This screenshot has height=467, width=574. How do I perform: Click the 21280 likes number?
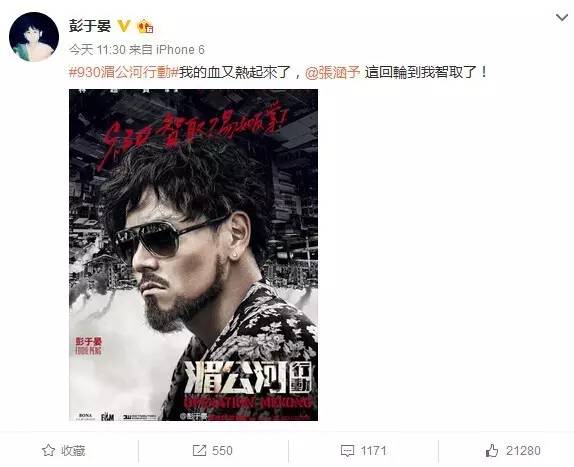click(x=523, y=451)
